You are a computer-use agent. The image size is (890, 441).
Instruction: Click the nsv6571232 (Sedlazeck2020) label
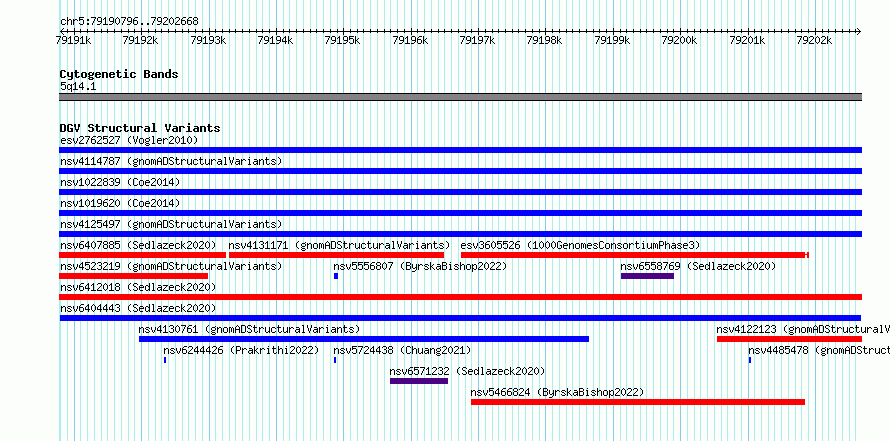[467, 371]
